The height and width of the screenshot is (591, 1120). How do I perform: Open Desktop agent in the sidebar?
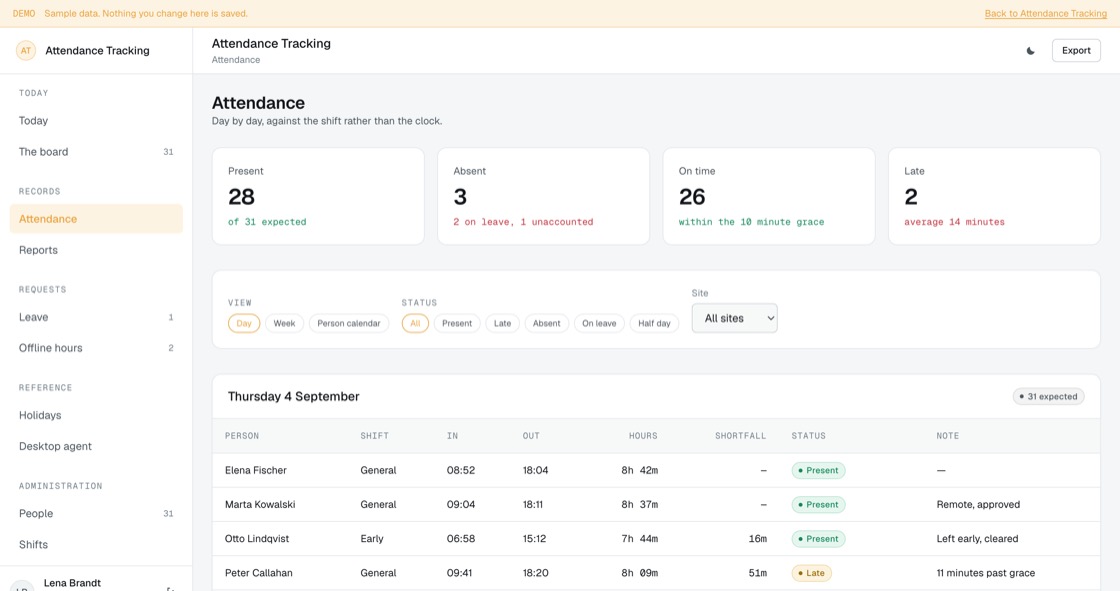point(96,447)
